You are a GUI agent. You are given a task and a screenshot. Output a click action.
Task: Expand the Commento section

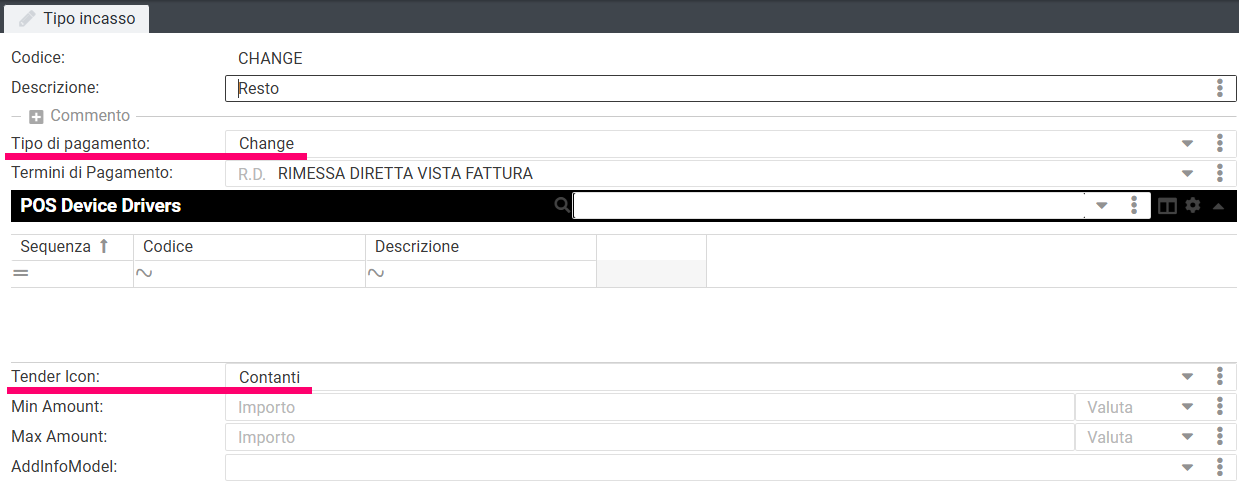(x=36, y=116)
